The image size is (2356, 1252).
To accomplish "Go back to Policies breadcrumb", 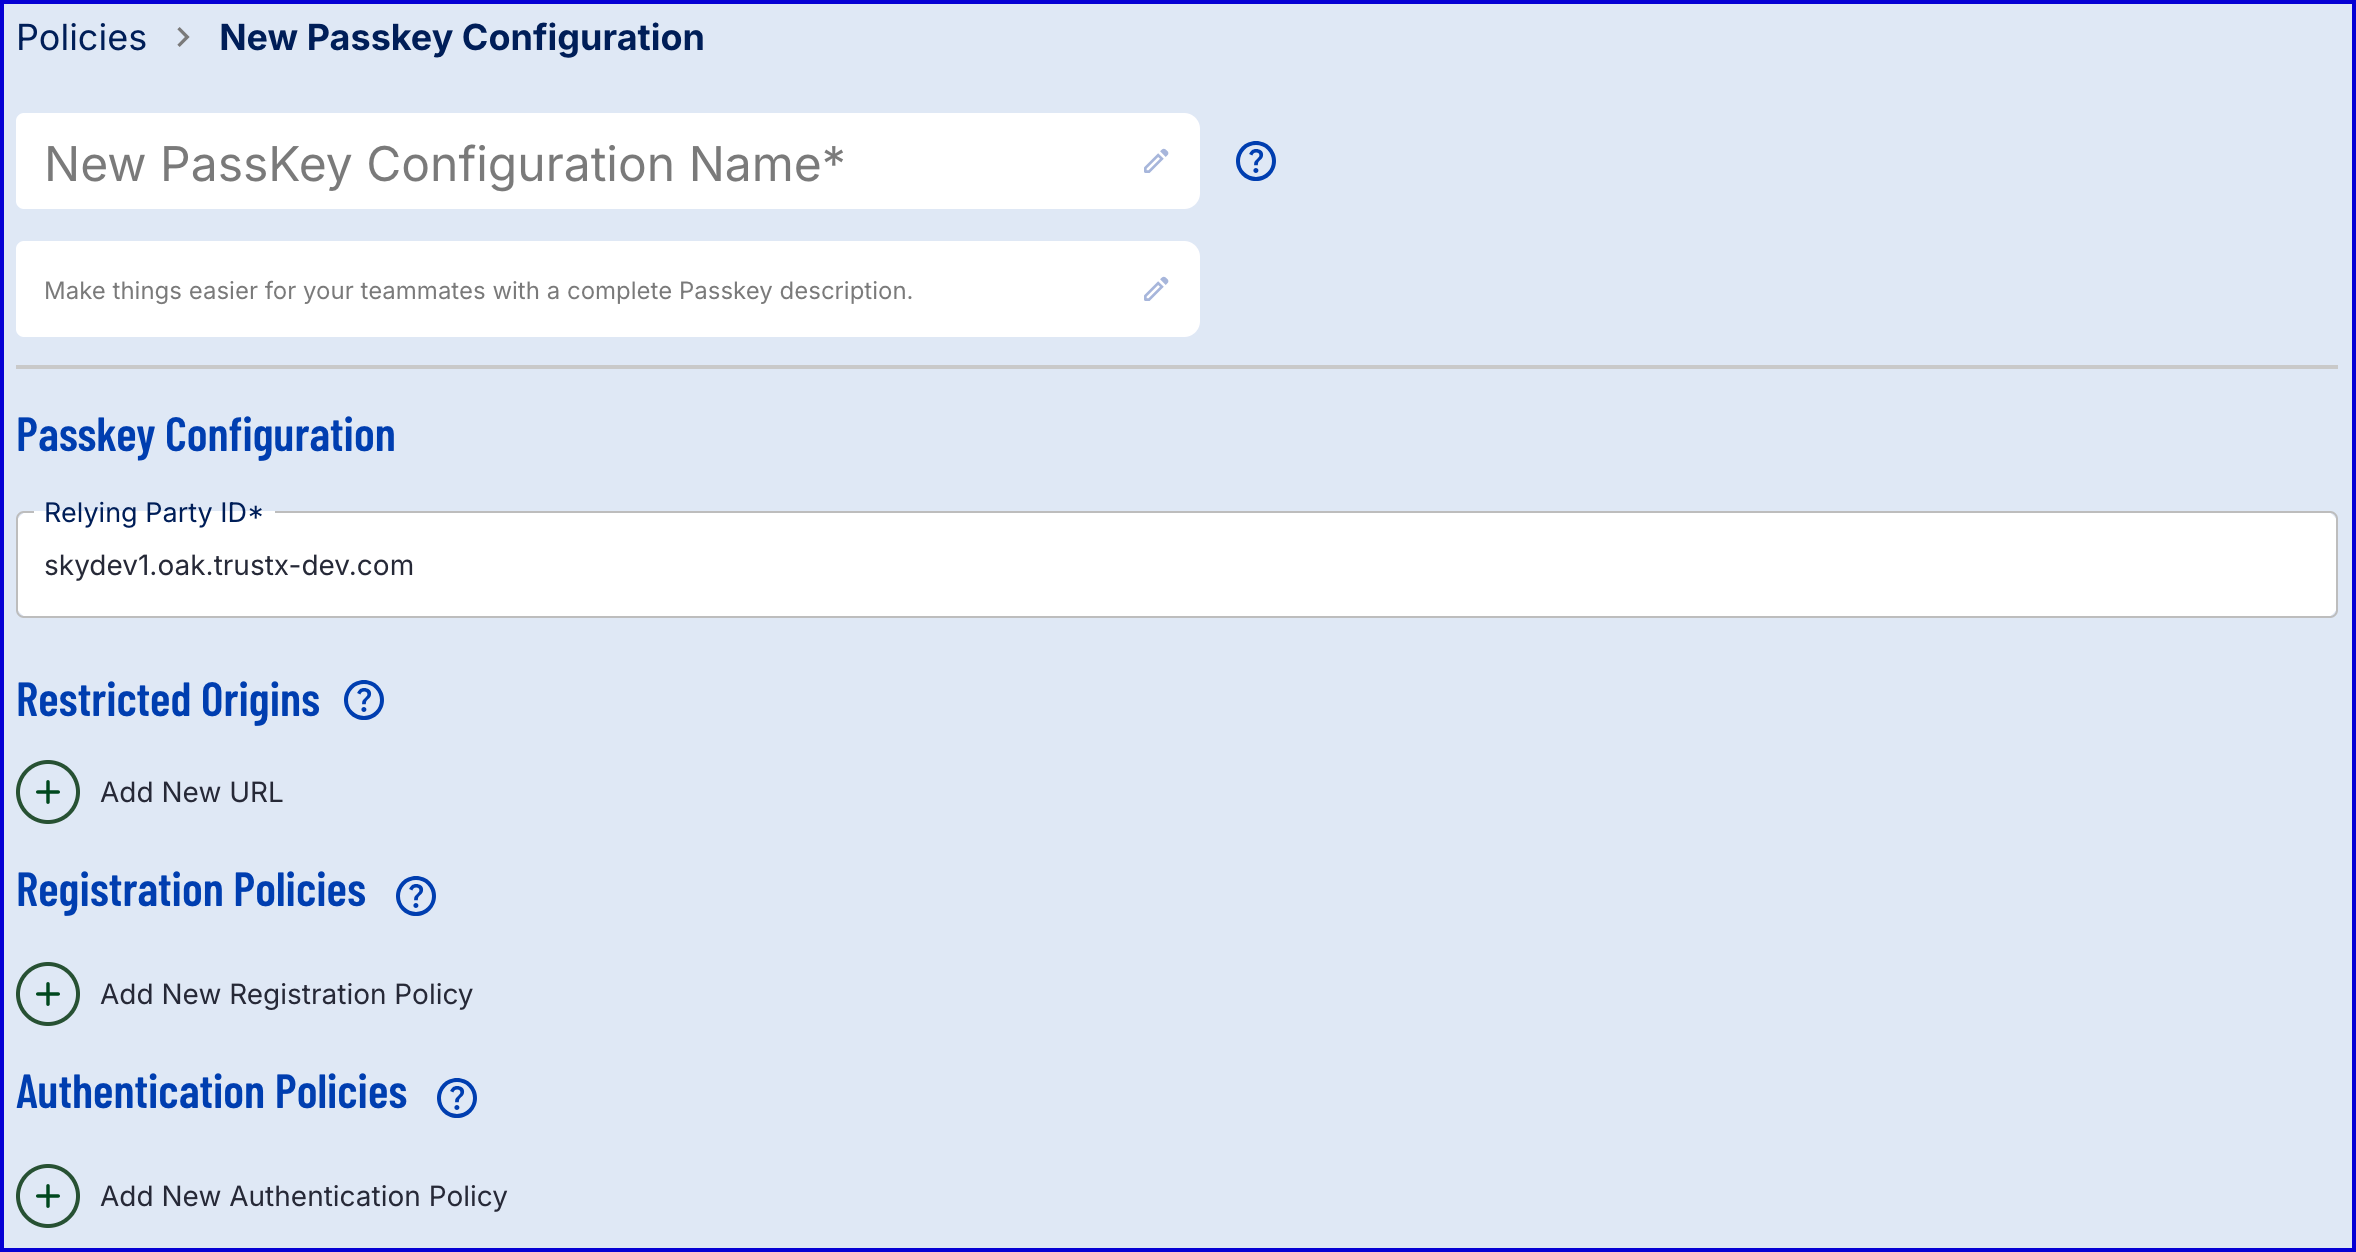I will point(82,38).
